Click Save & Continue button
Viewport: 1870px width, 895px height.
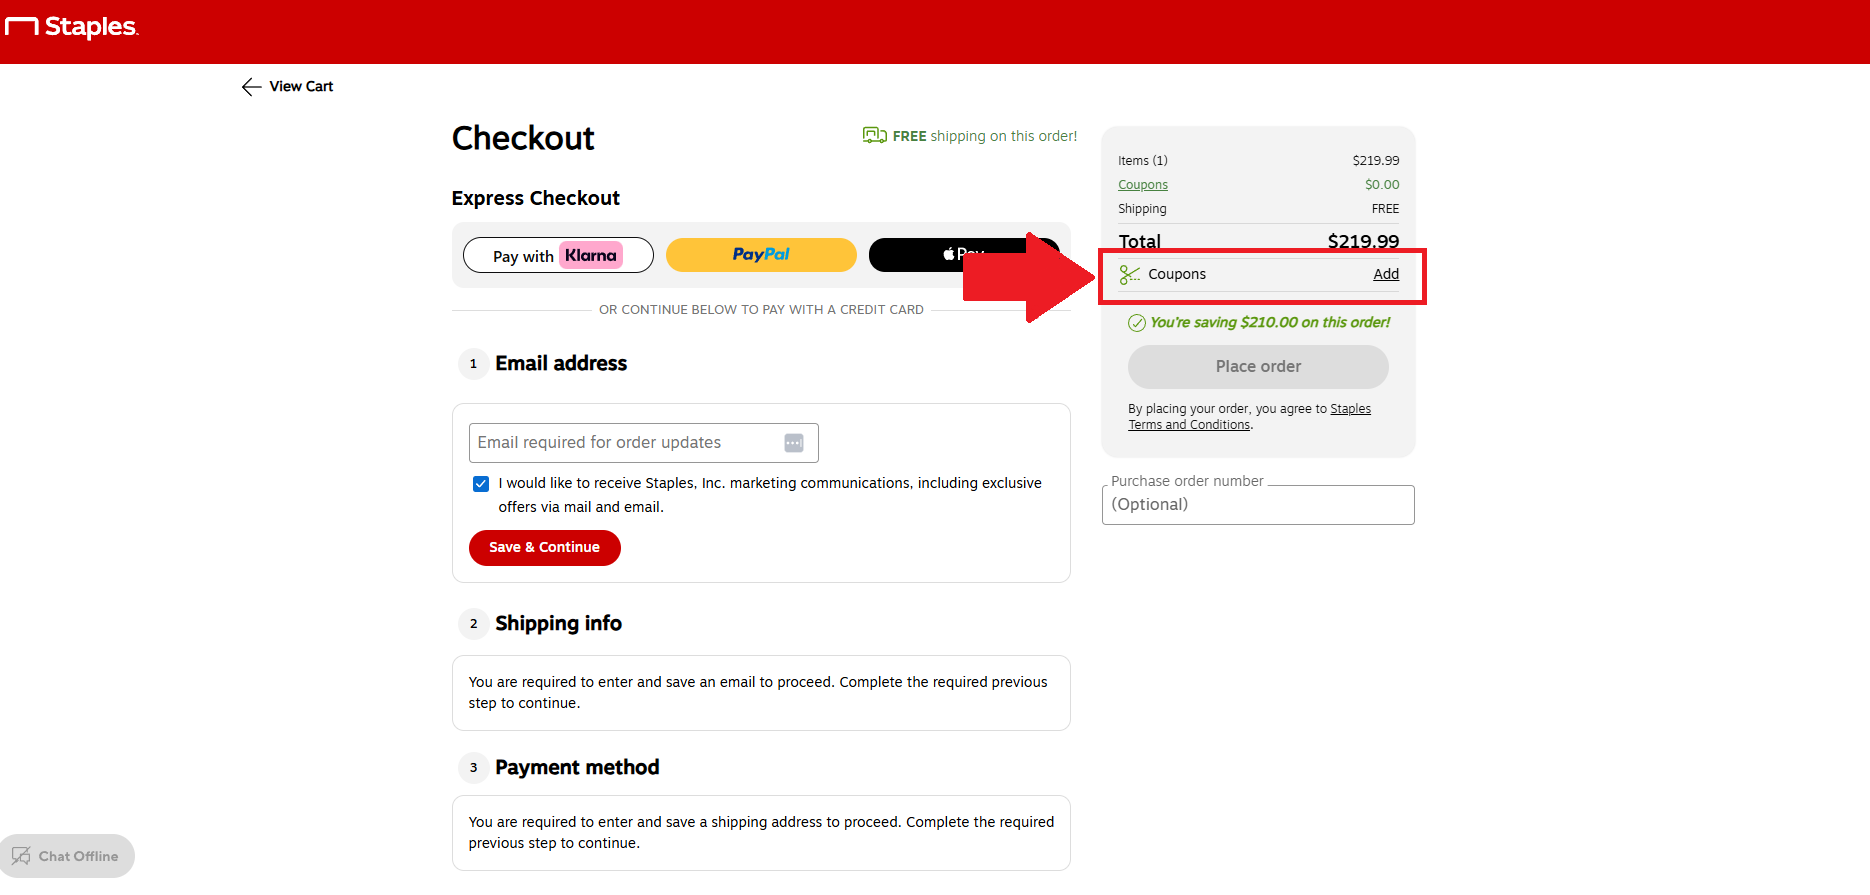tap(544, 548)
